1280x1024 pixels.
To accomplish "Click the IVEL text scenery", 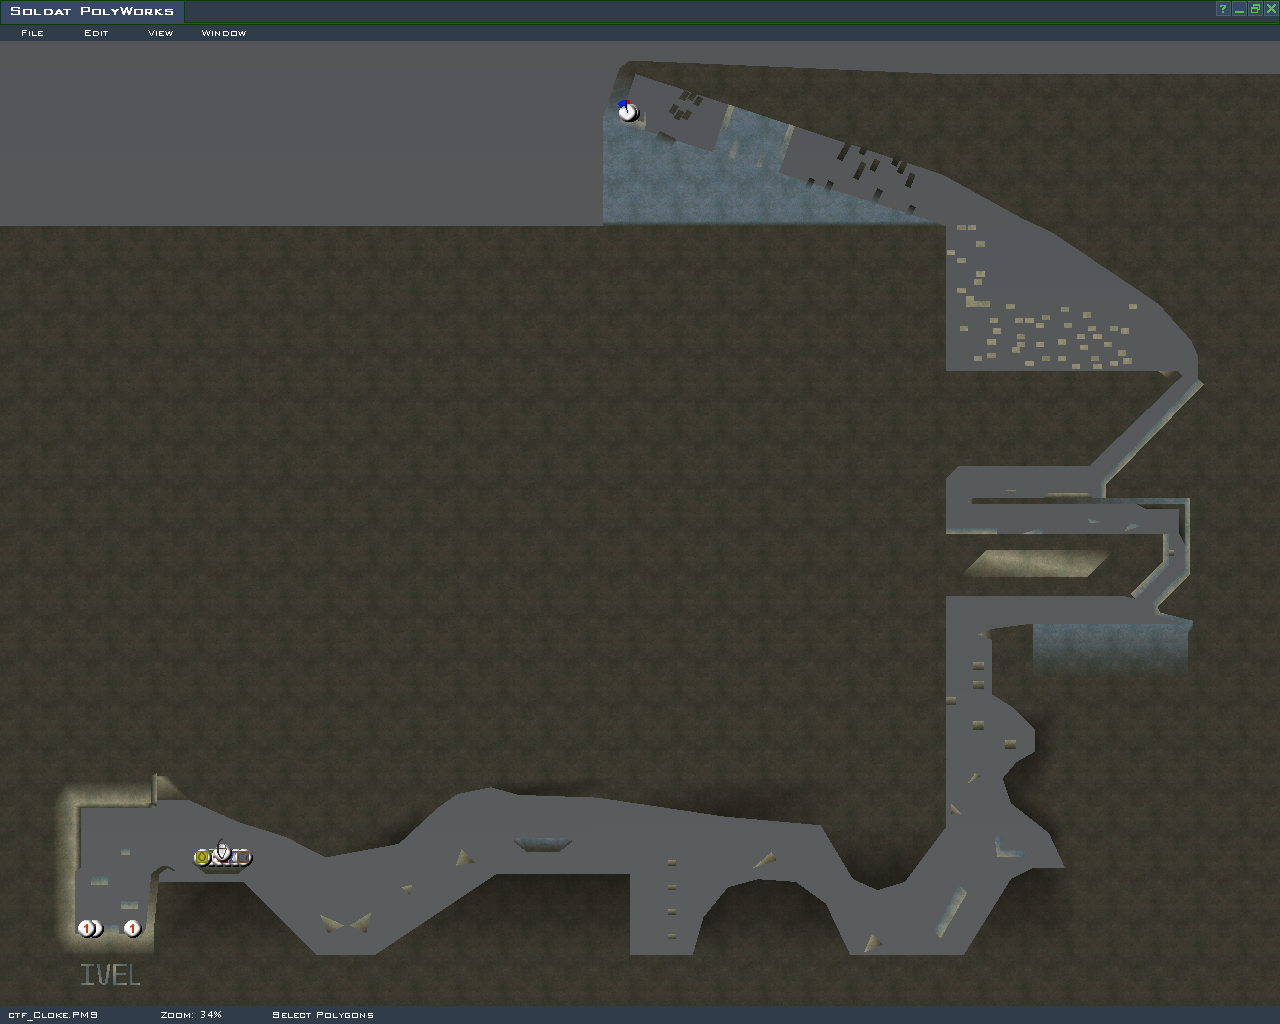I will 110,975.
